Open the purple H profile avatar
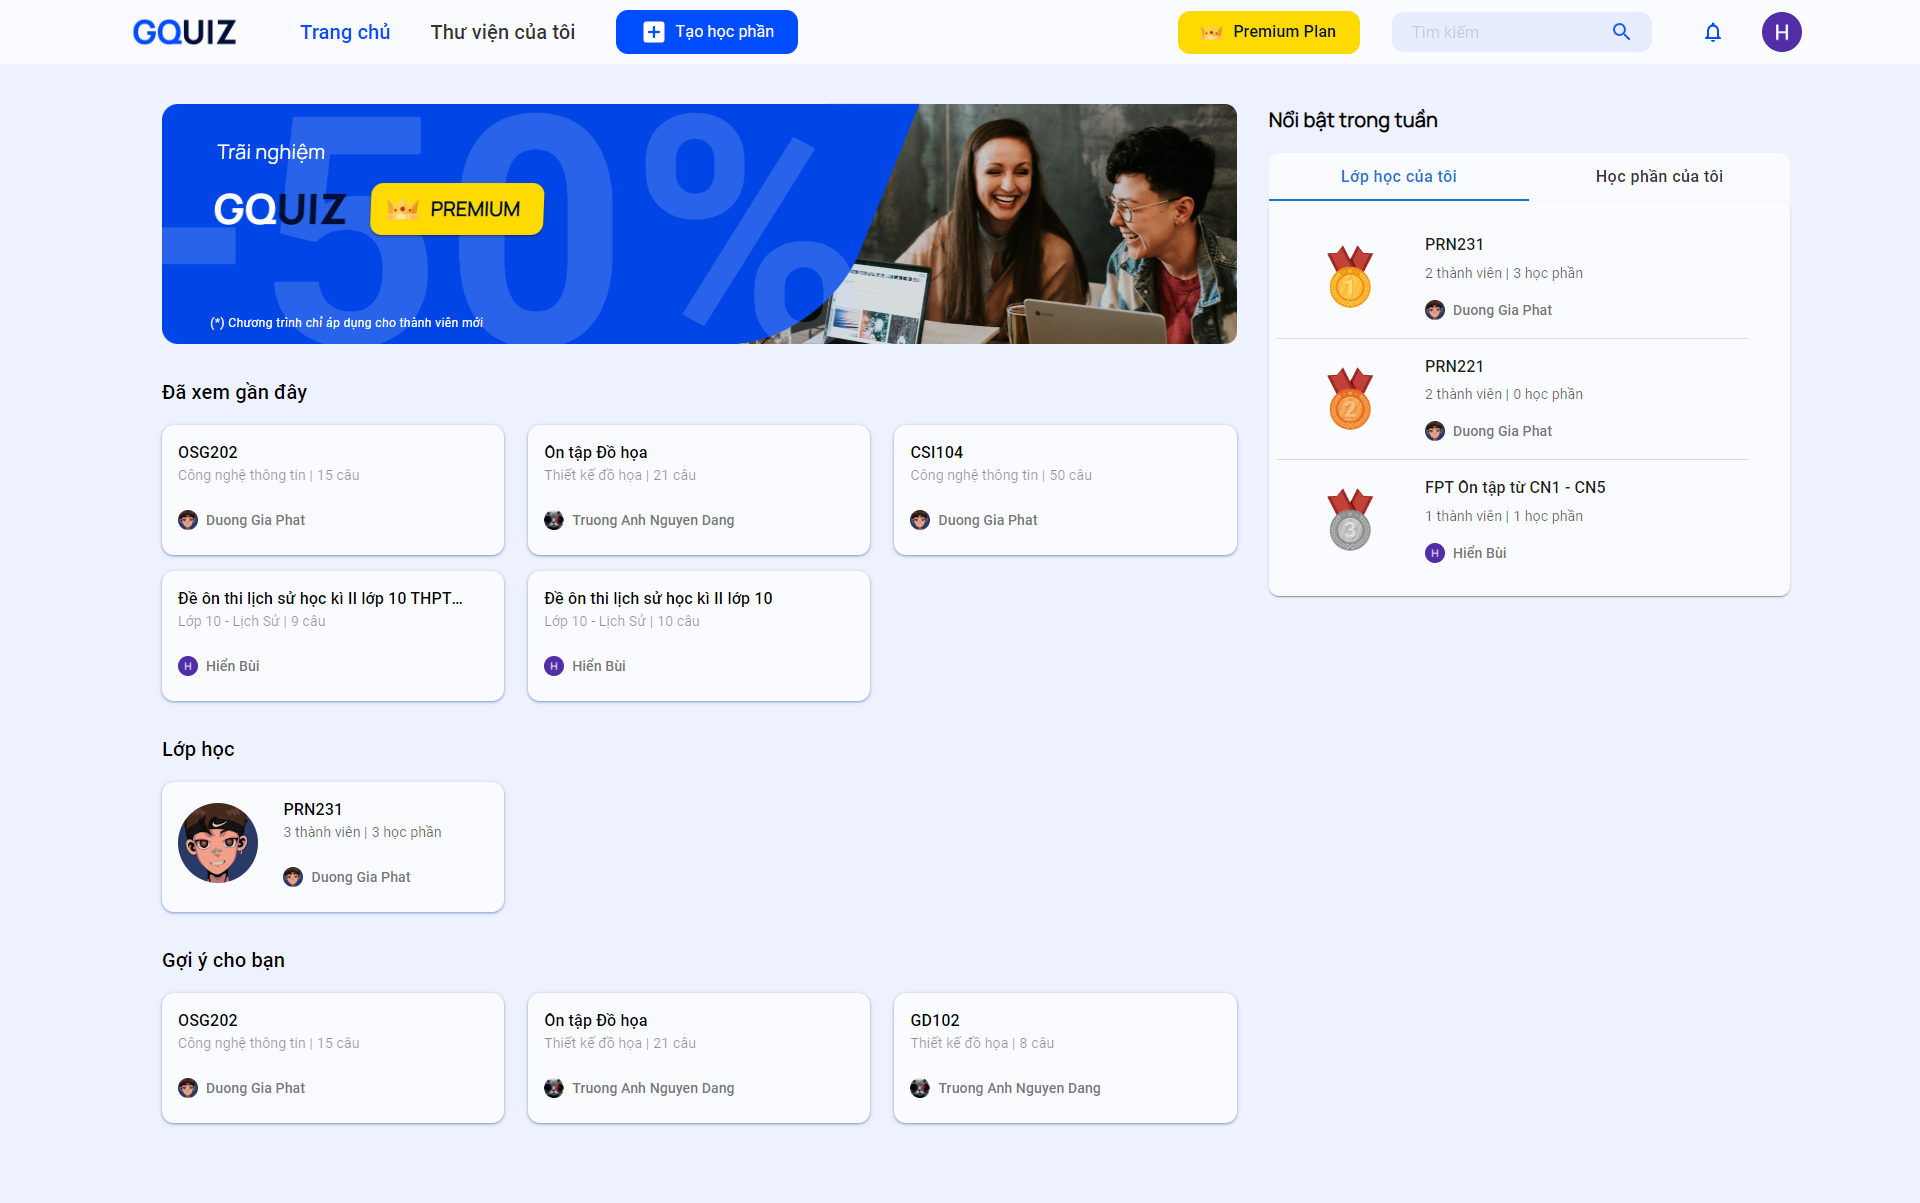The width and height of the screenshot is (1920, 1203). point(1781,32)
